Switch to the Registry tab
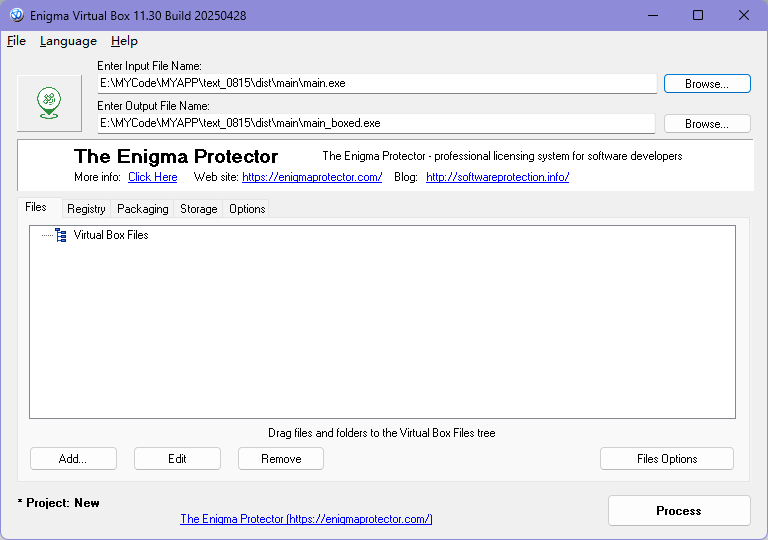The image size is (768, 540). coord(86,209)
